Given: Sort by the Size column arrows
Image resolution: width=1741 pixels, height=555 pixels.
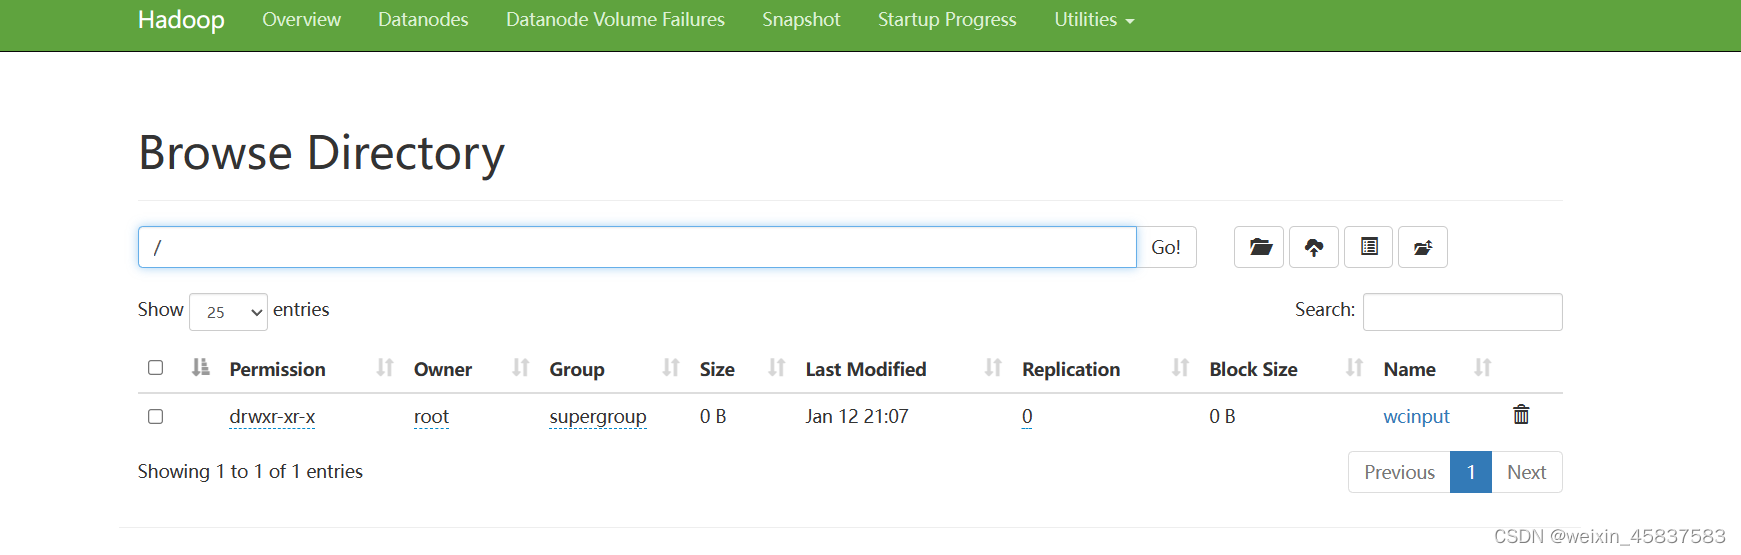Looking at the screenshot, I should pyautogui.click(x=777, y=368).
